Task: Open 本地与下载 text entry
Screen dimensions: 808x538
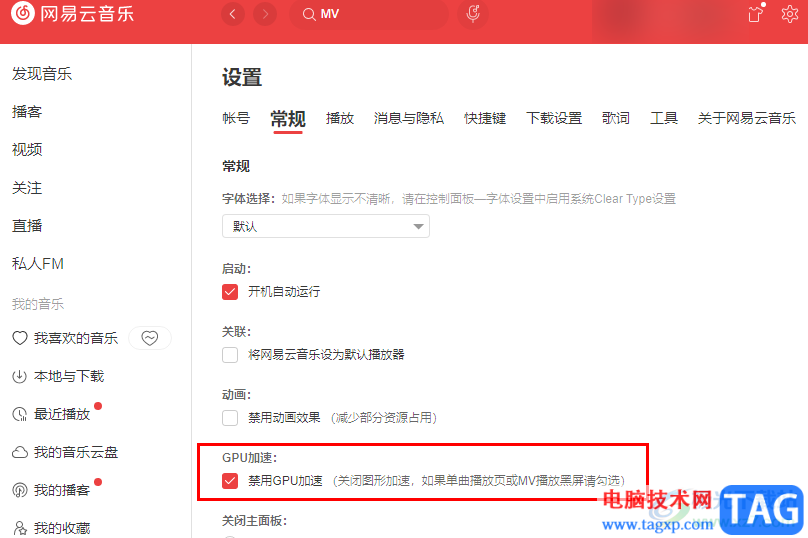Action: pyautogui.click(x=69, y=376)
